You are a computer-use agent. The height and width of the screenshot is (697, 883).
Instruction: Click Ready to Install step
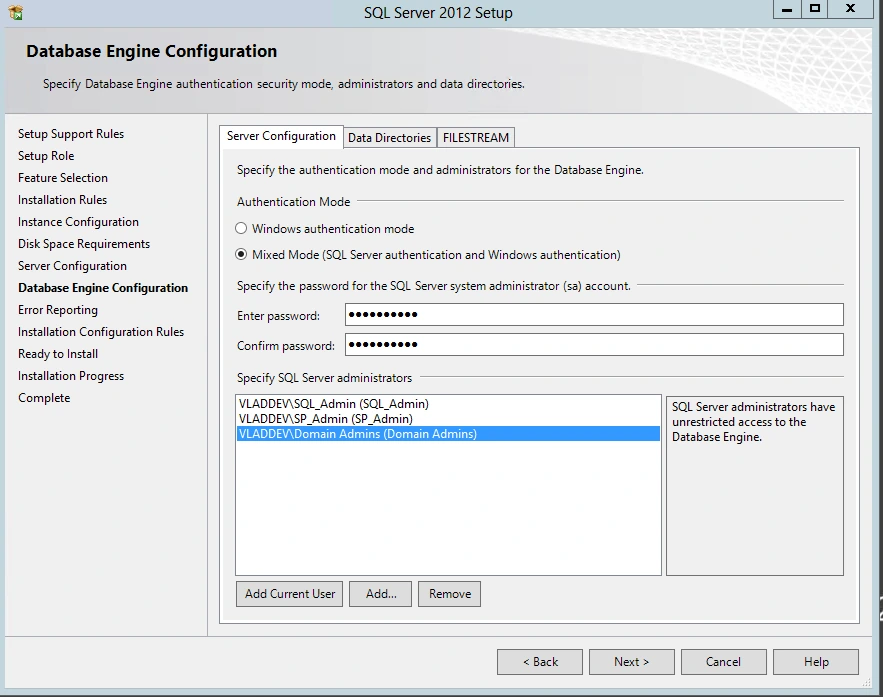(x=58, y=354)
